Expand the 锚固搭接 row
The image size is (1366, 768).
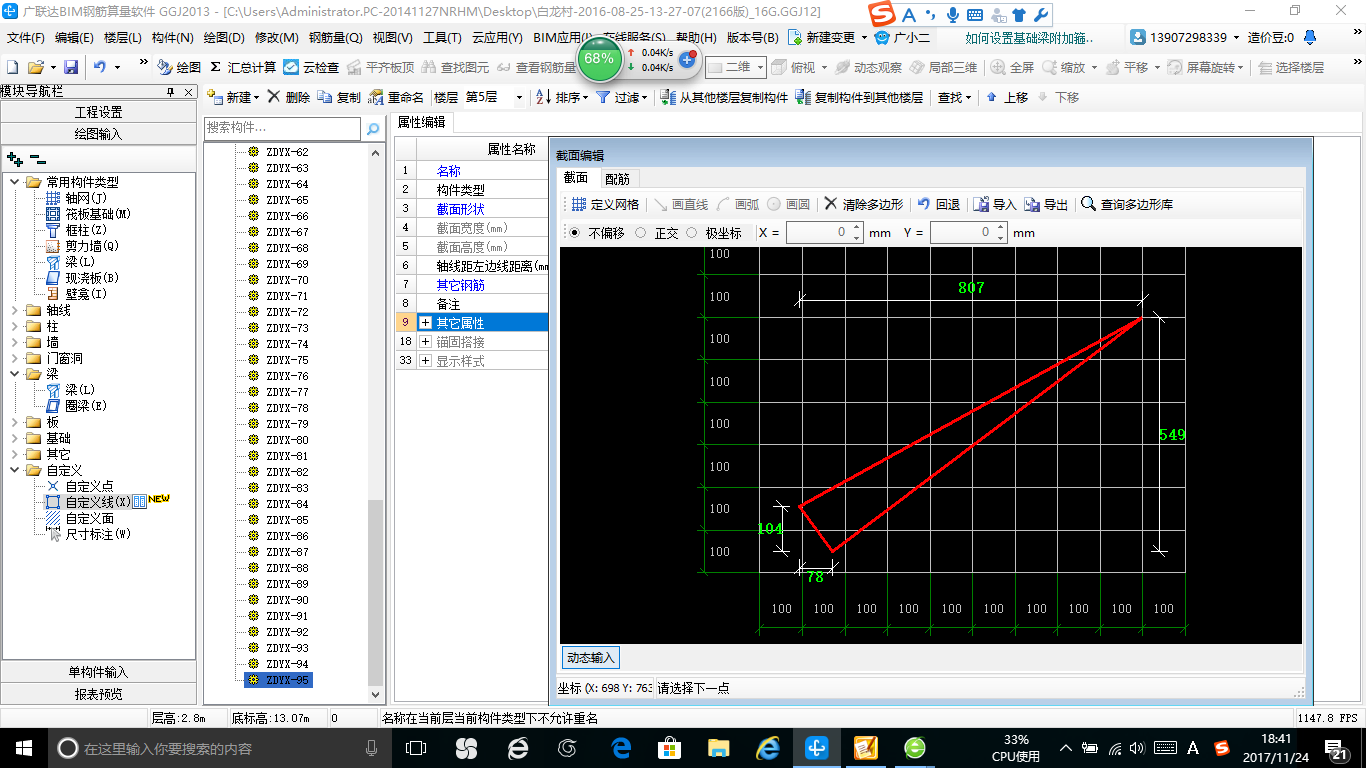[x=425, y=342]
